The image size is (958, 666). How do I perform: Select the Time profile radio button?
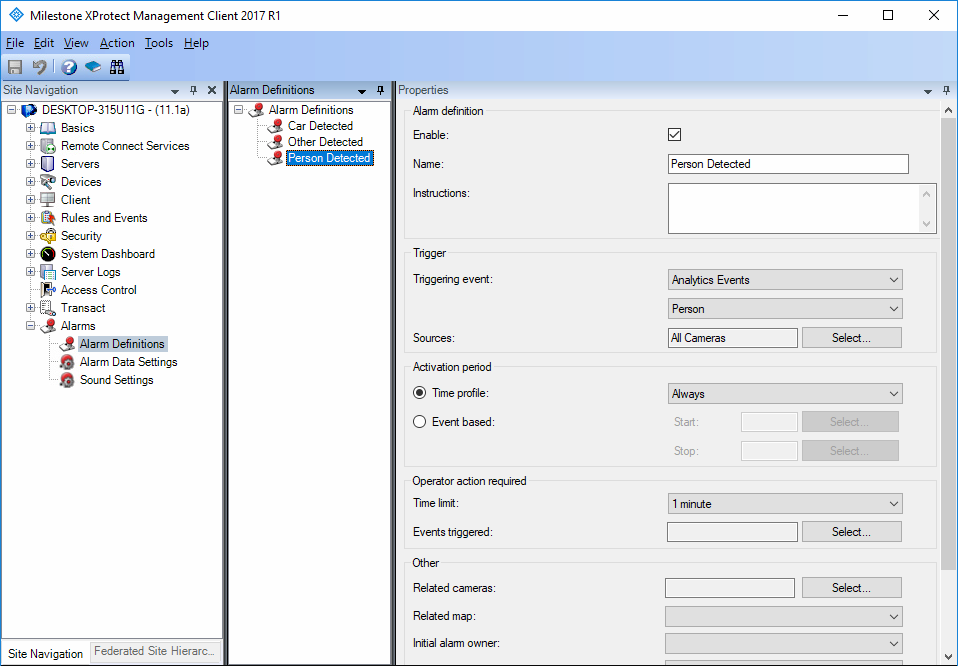pyautogui.click(x=419, y=393)
